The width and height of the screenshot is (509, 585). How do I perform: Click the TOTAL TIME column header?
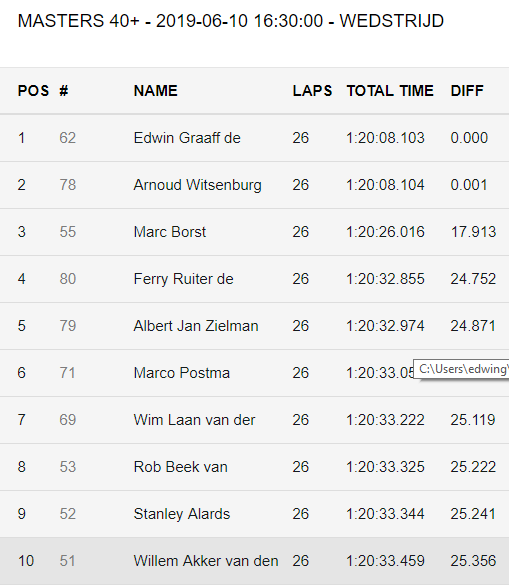(390, 91)
